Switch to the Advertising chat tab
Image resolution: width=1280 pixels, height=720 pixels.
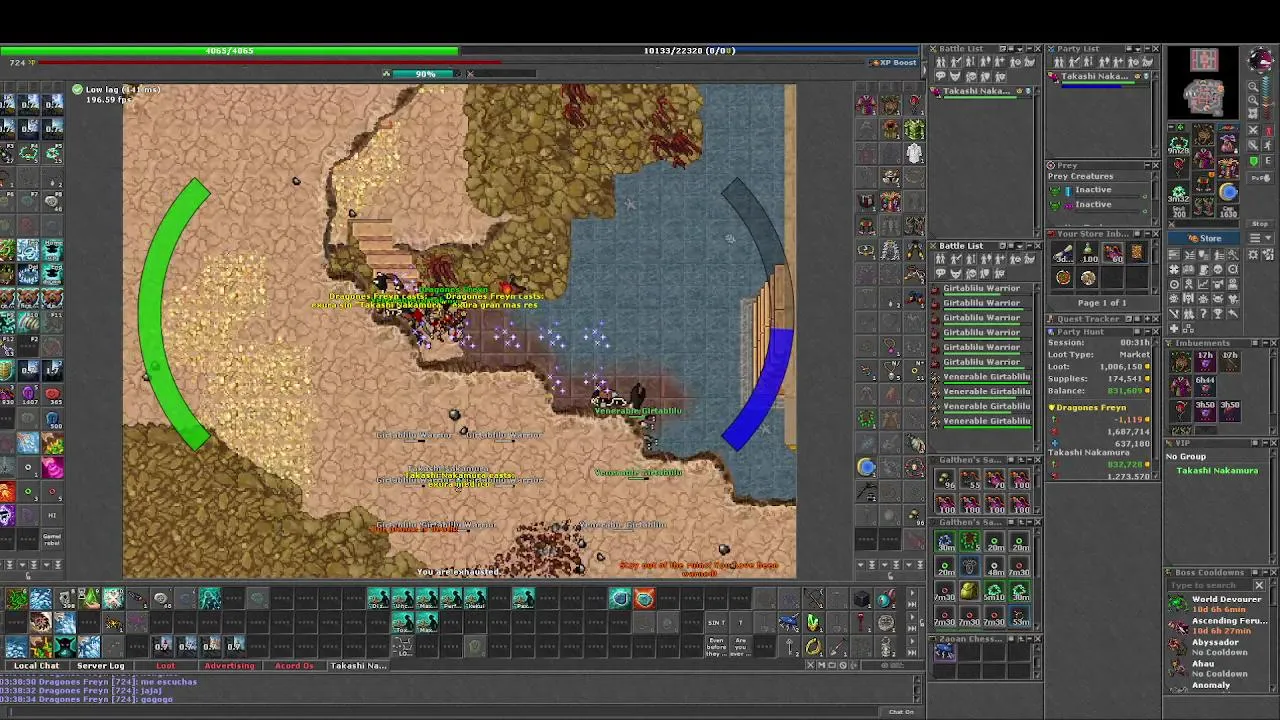[229, 665]
